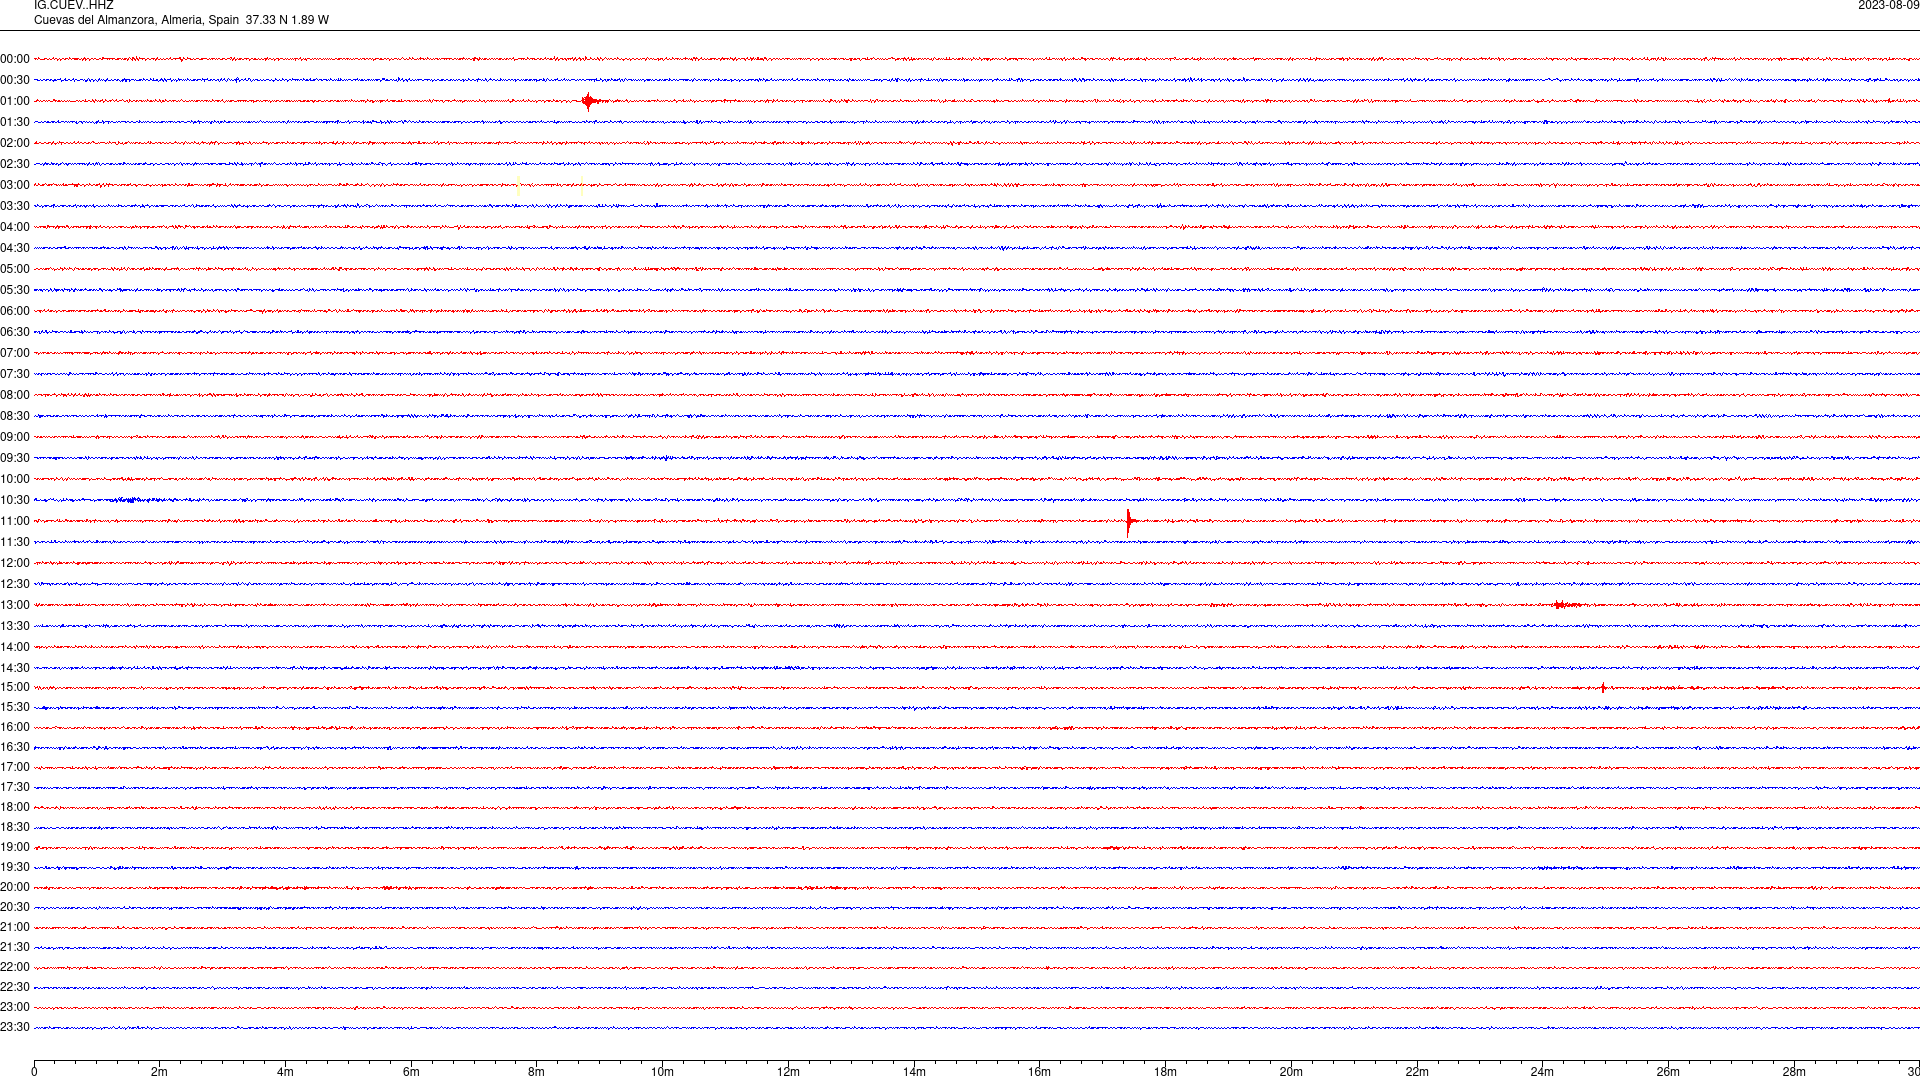Viewport: 1920px width, 1080px height.
Task: Click the 00:00 time row label
Action: click(15, 59)
